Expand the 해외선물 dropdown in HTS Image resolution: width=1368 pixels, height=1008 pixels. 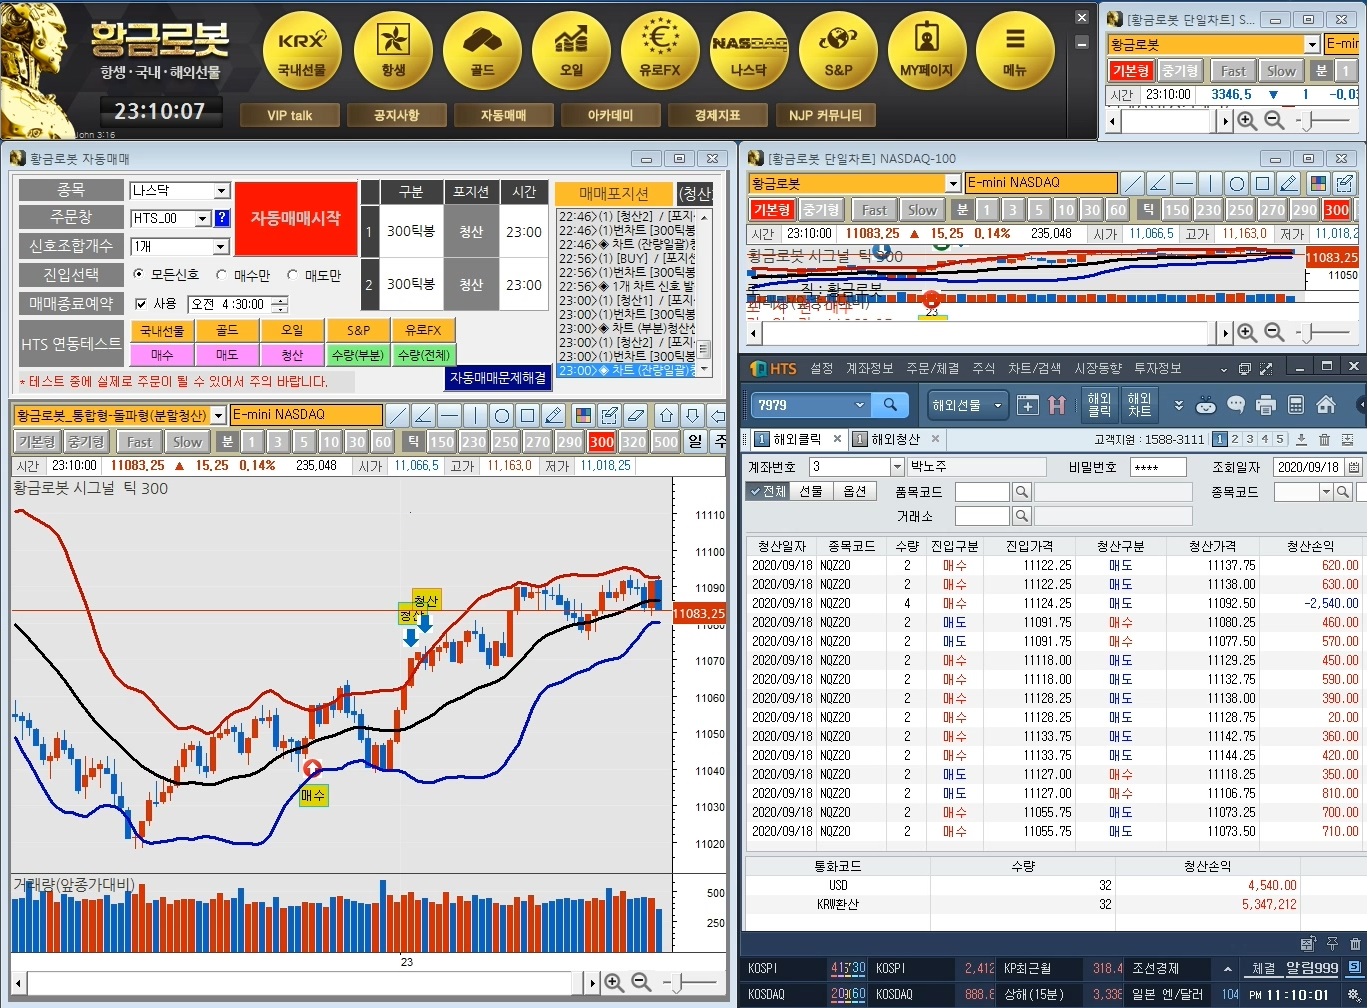click(x=967, y=405)
